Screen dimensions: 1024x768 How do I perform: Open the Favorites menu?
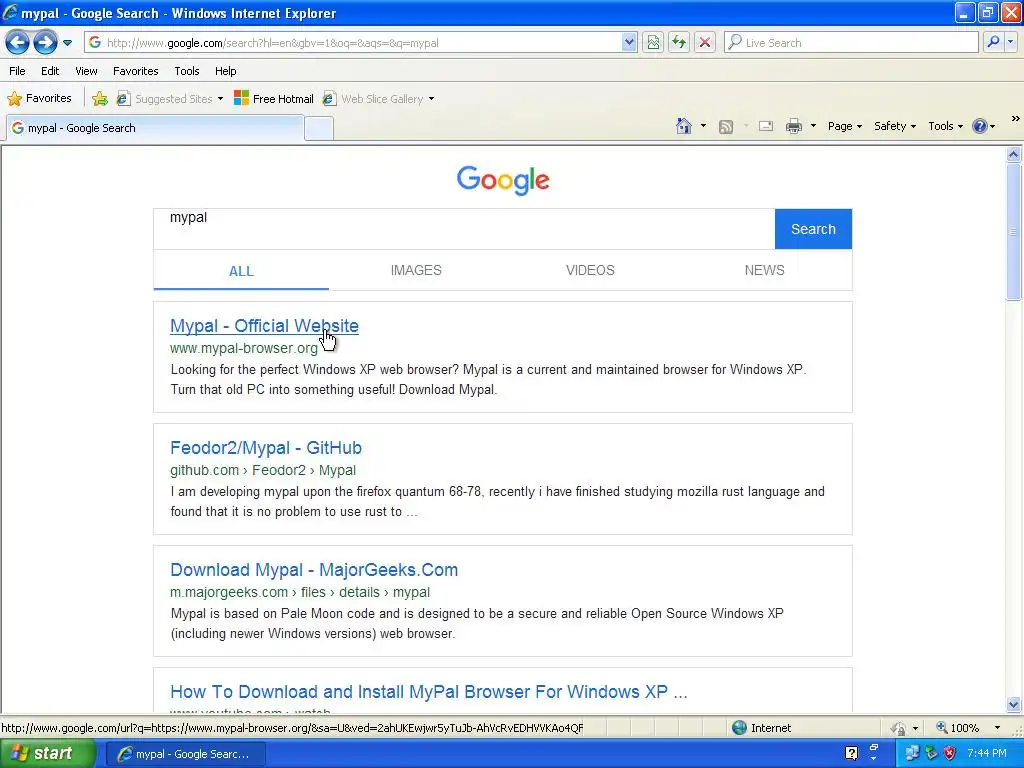(136, 71)
